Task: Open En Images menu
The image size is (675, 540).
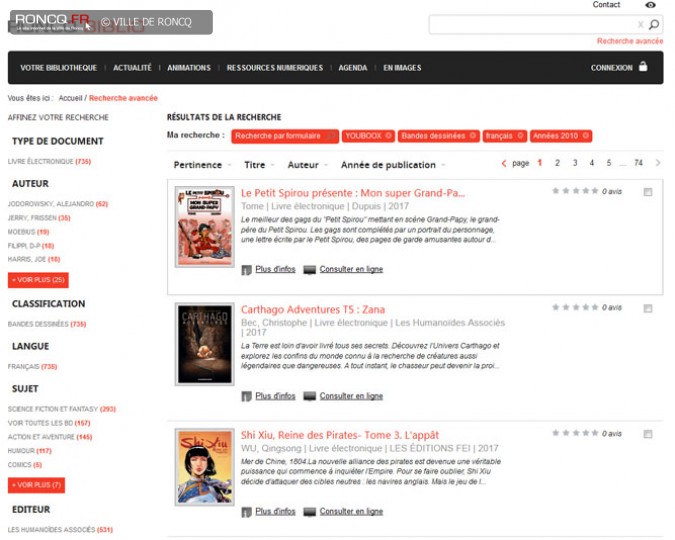Action: point(402,68)
